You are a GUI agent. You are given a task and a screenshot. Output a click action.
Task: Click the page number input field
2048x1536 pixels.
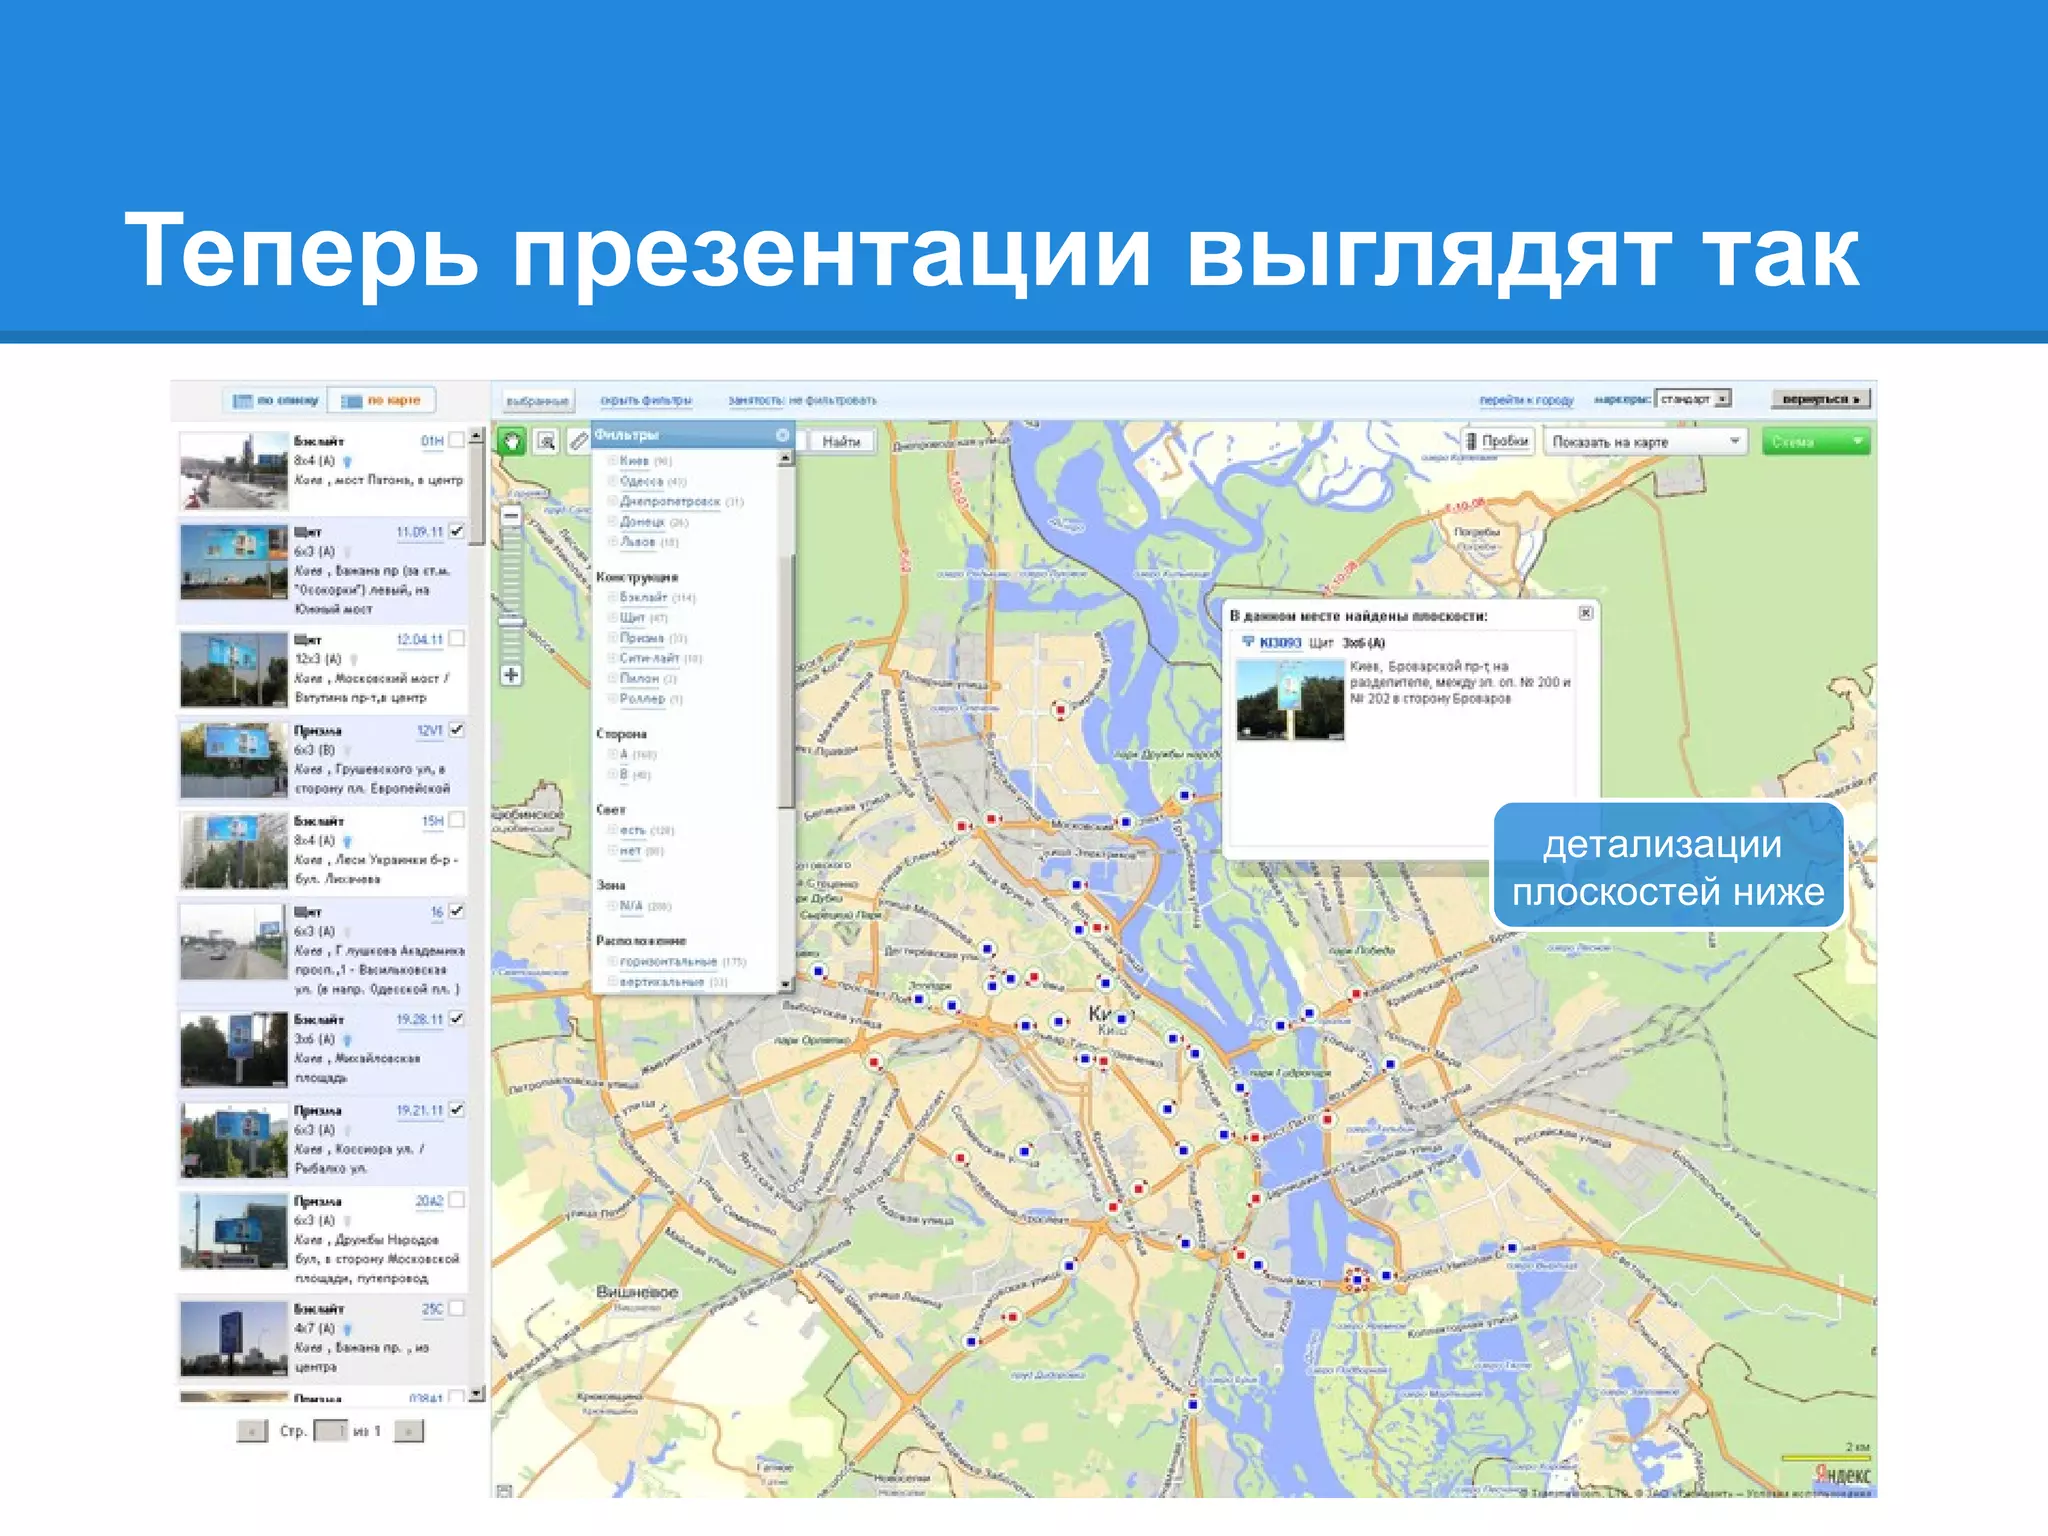pos(330,1431)
